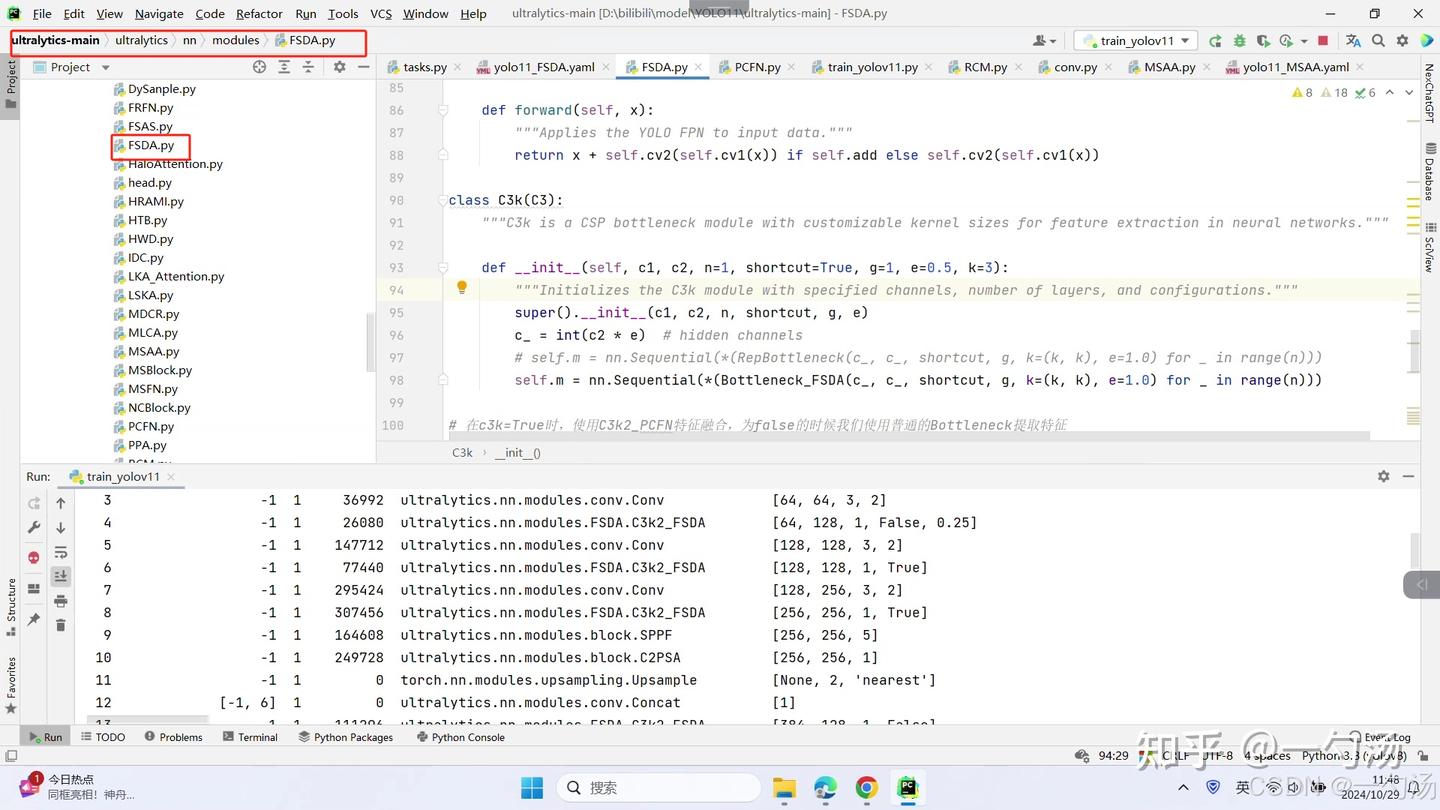Click the Translate icon in the toolbar

[1353, 41]
